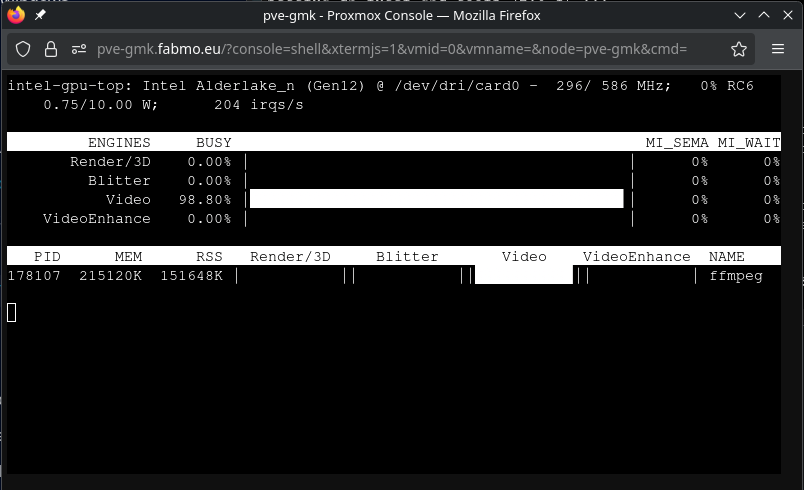Open the tracking protection shield icon

24,49
